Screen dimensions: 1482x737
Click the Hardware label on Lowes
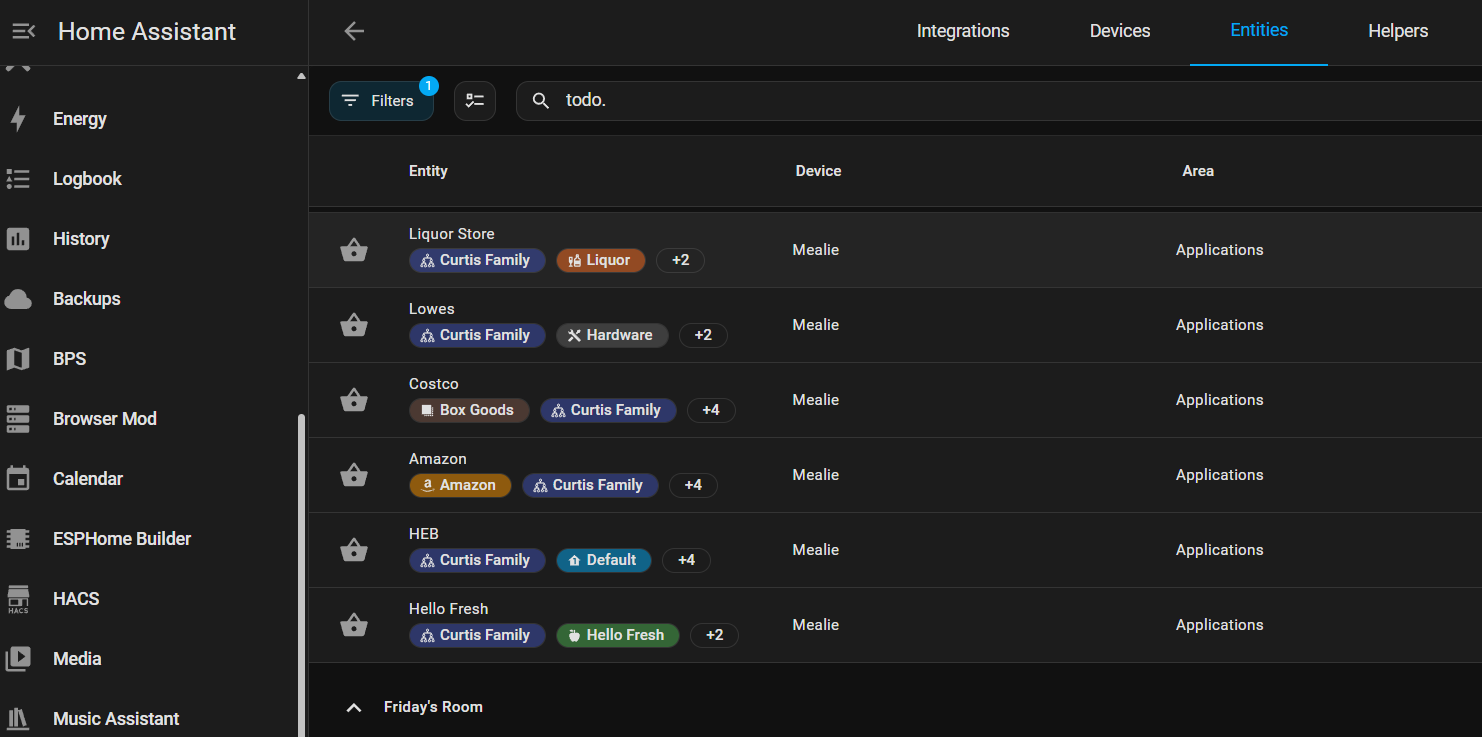[612, 335]
